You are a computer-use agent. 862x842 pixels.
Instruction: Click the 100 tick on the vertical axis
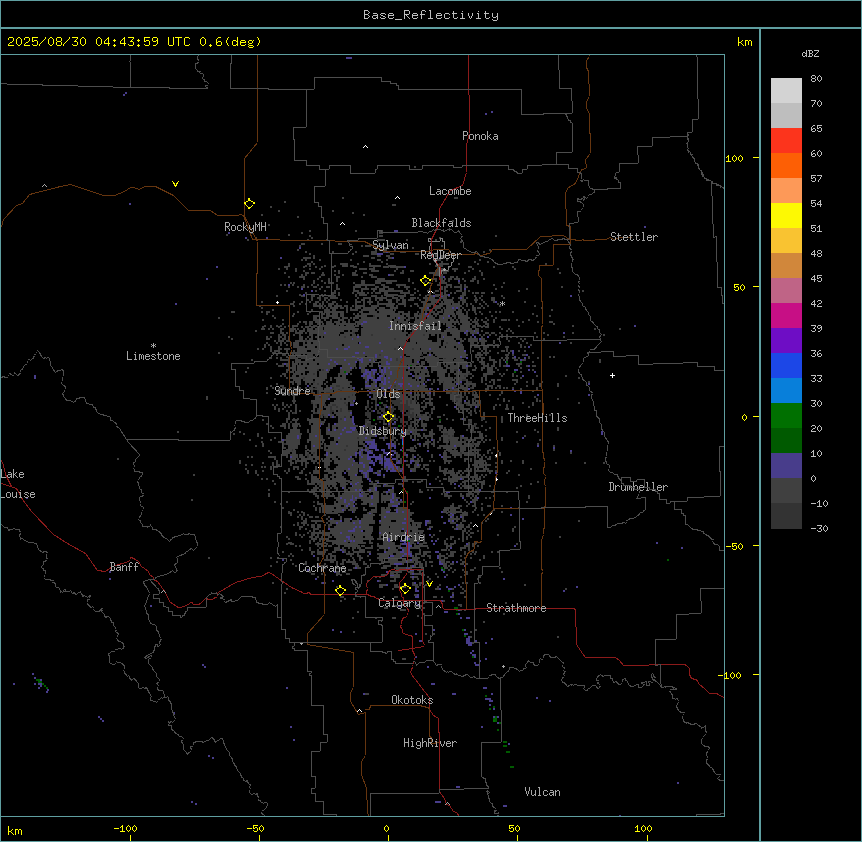coord(734,158)
